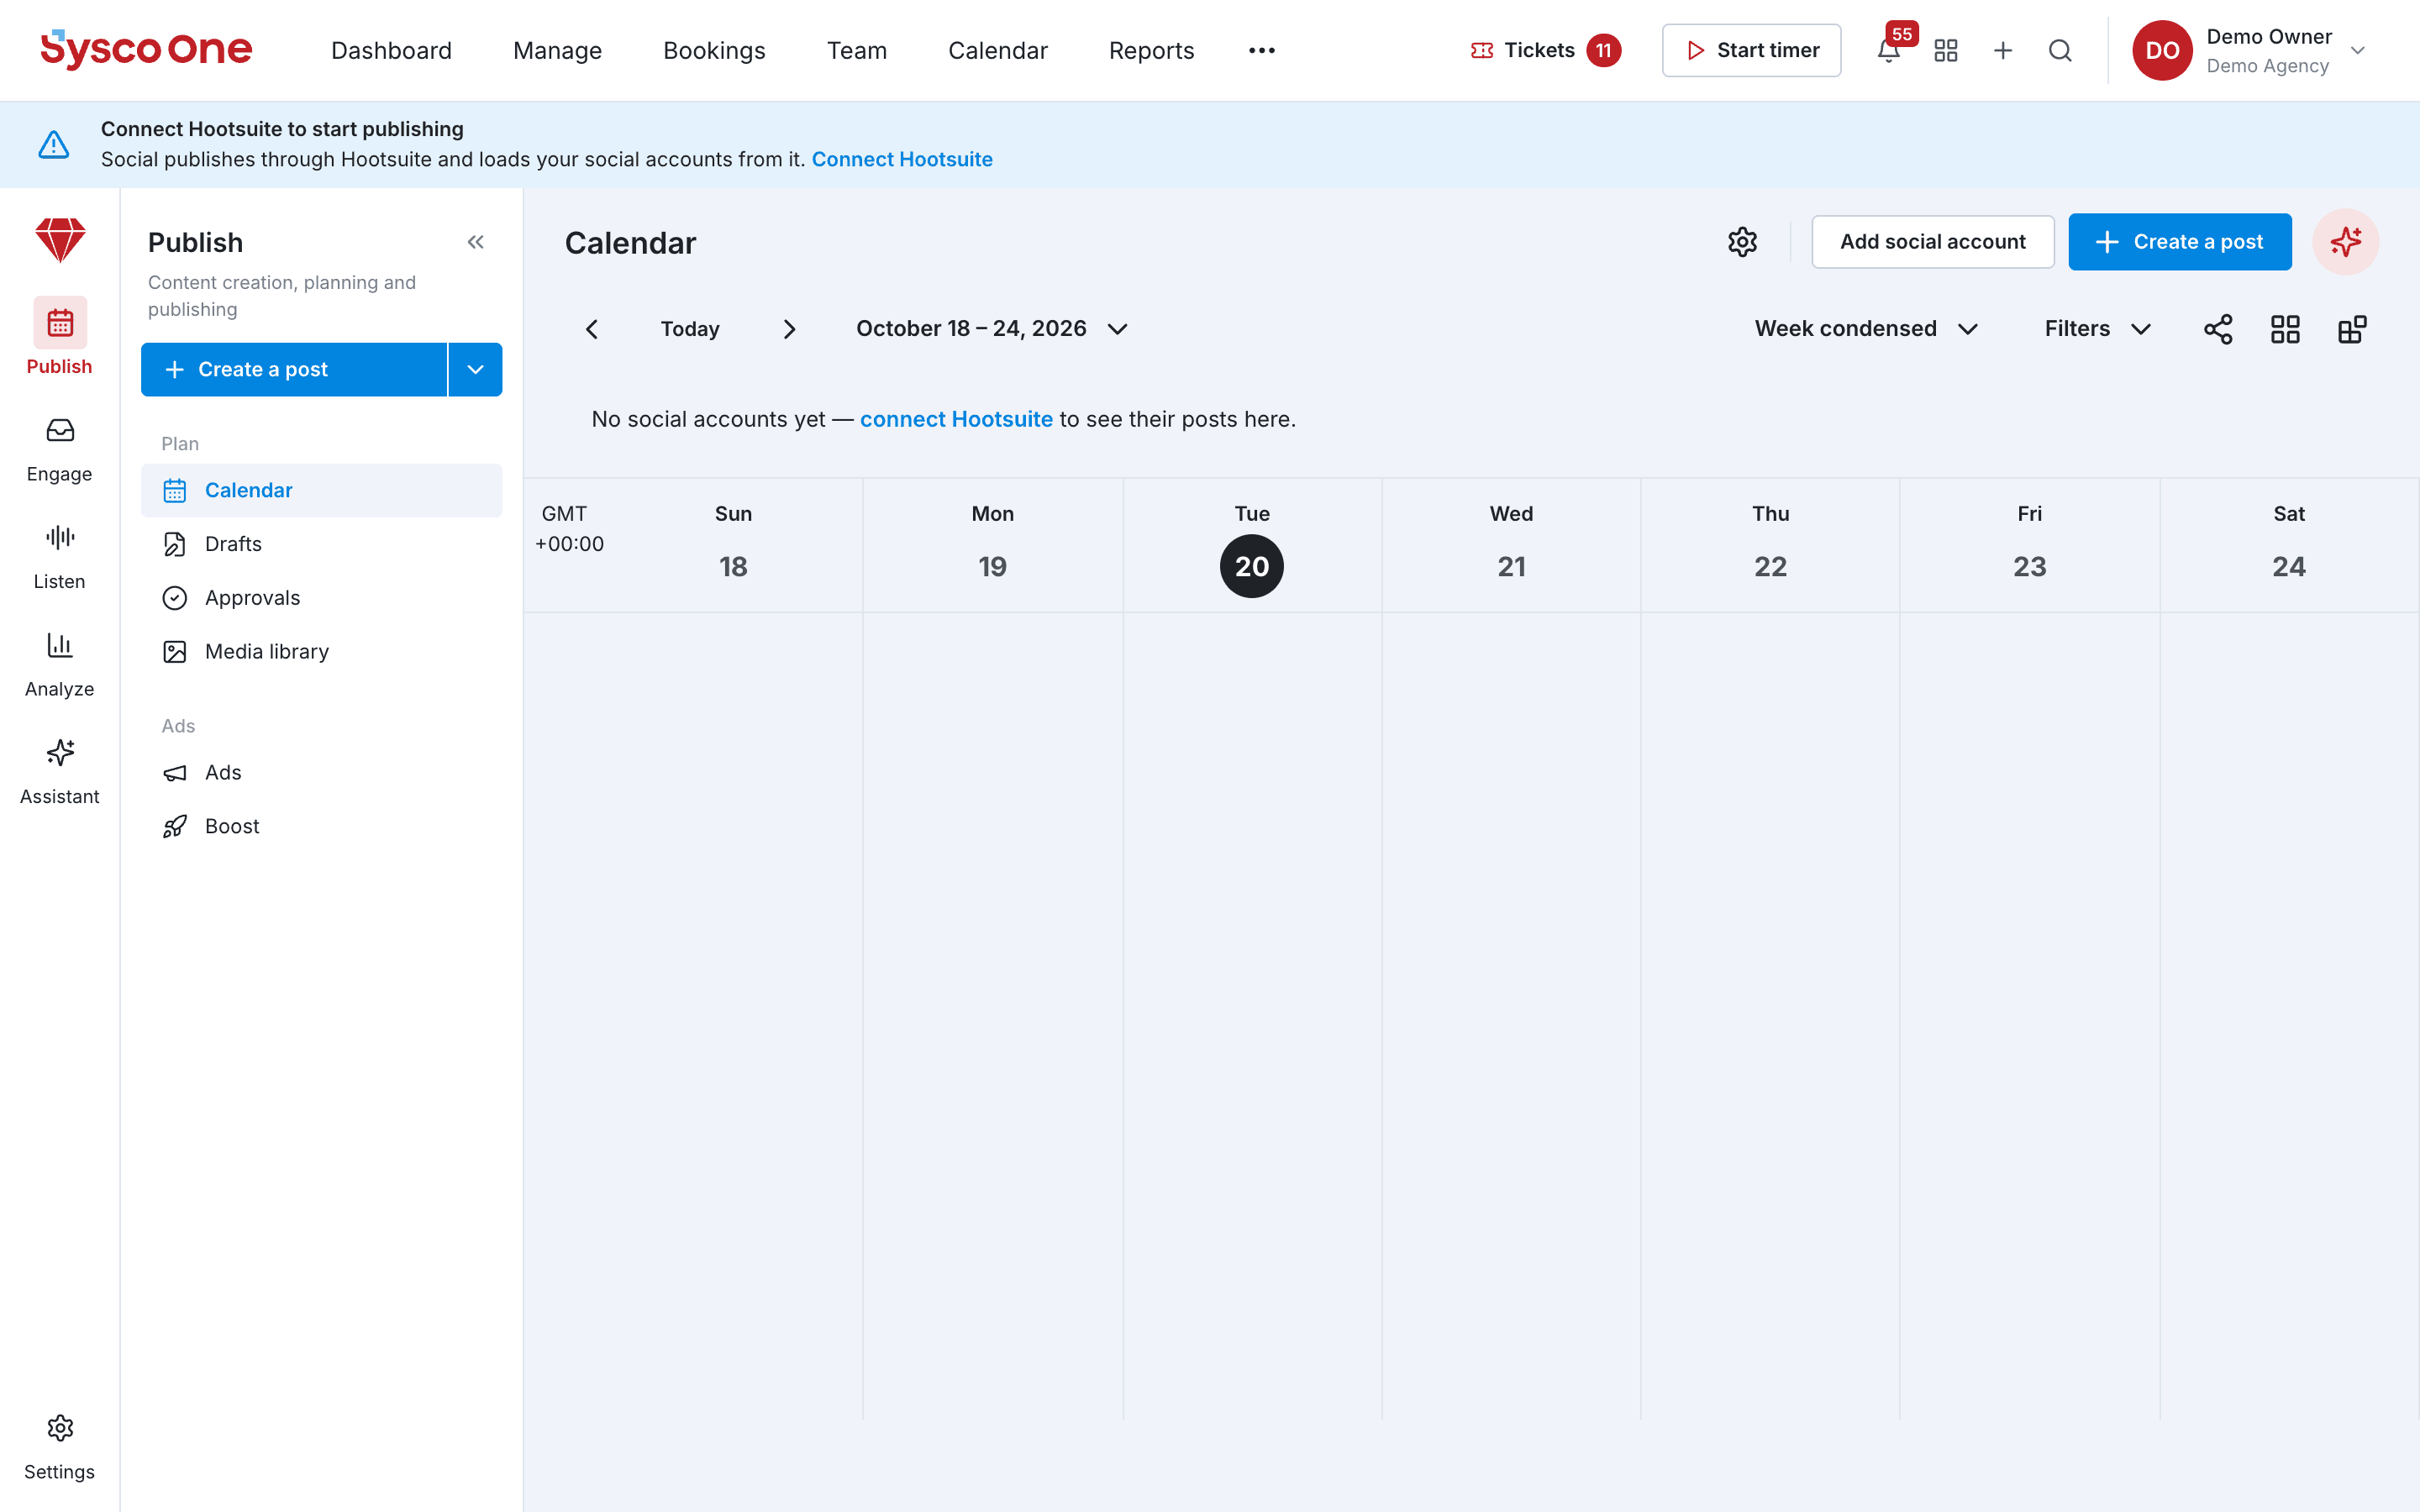Go to Engage in left rail
Screen dimensions: 2420x1512
[60, 449]
